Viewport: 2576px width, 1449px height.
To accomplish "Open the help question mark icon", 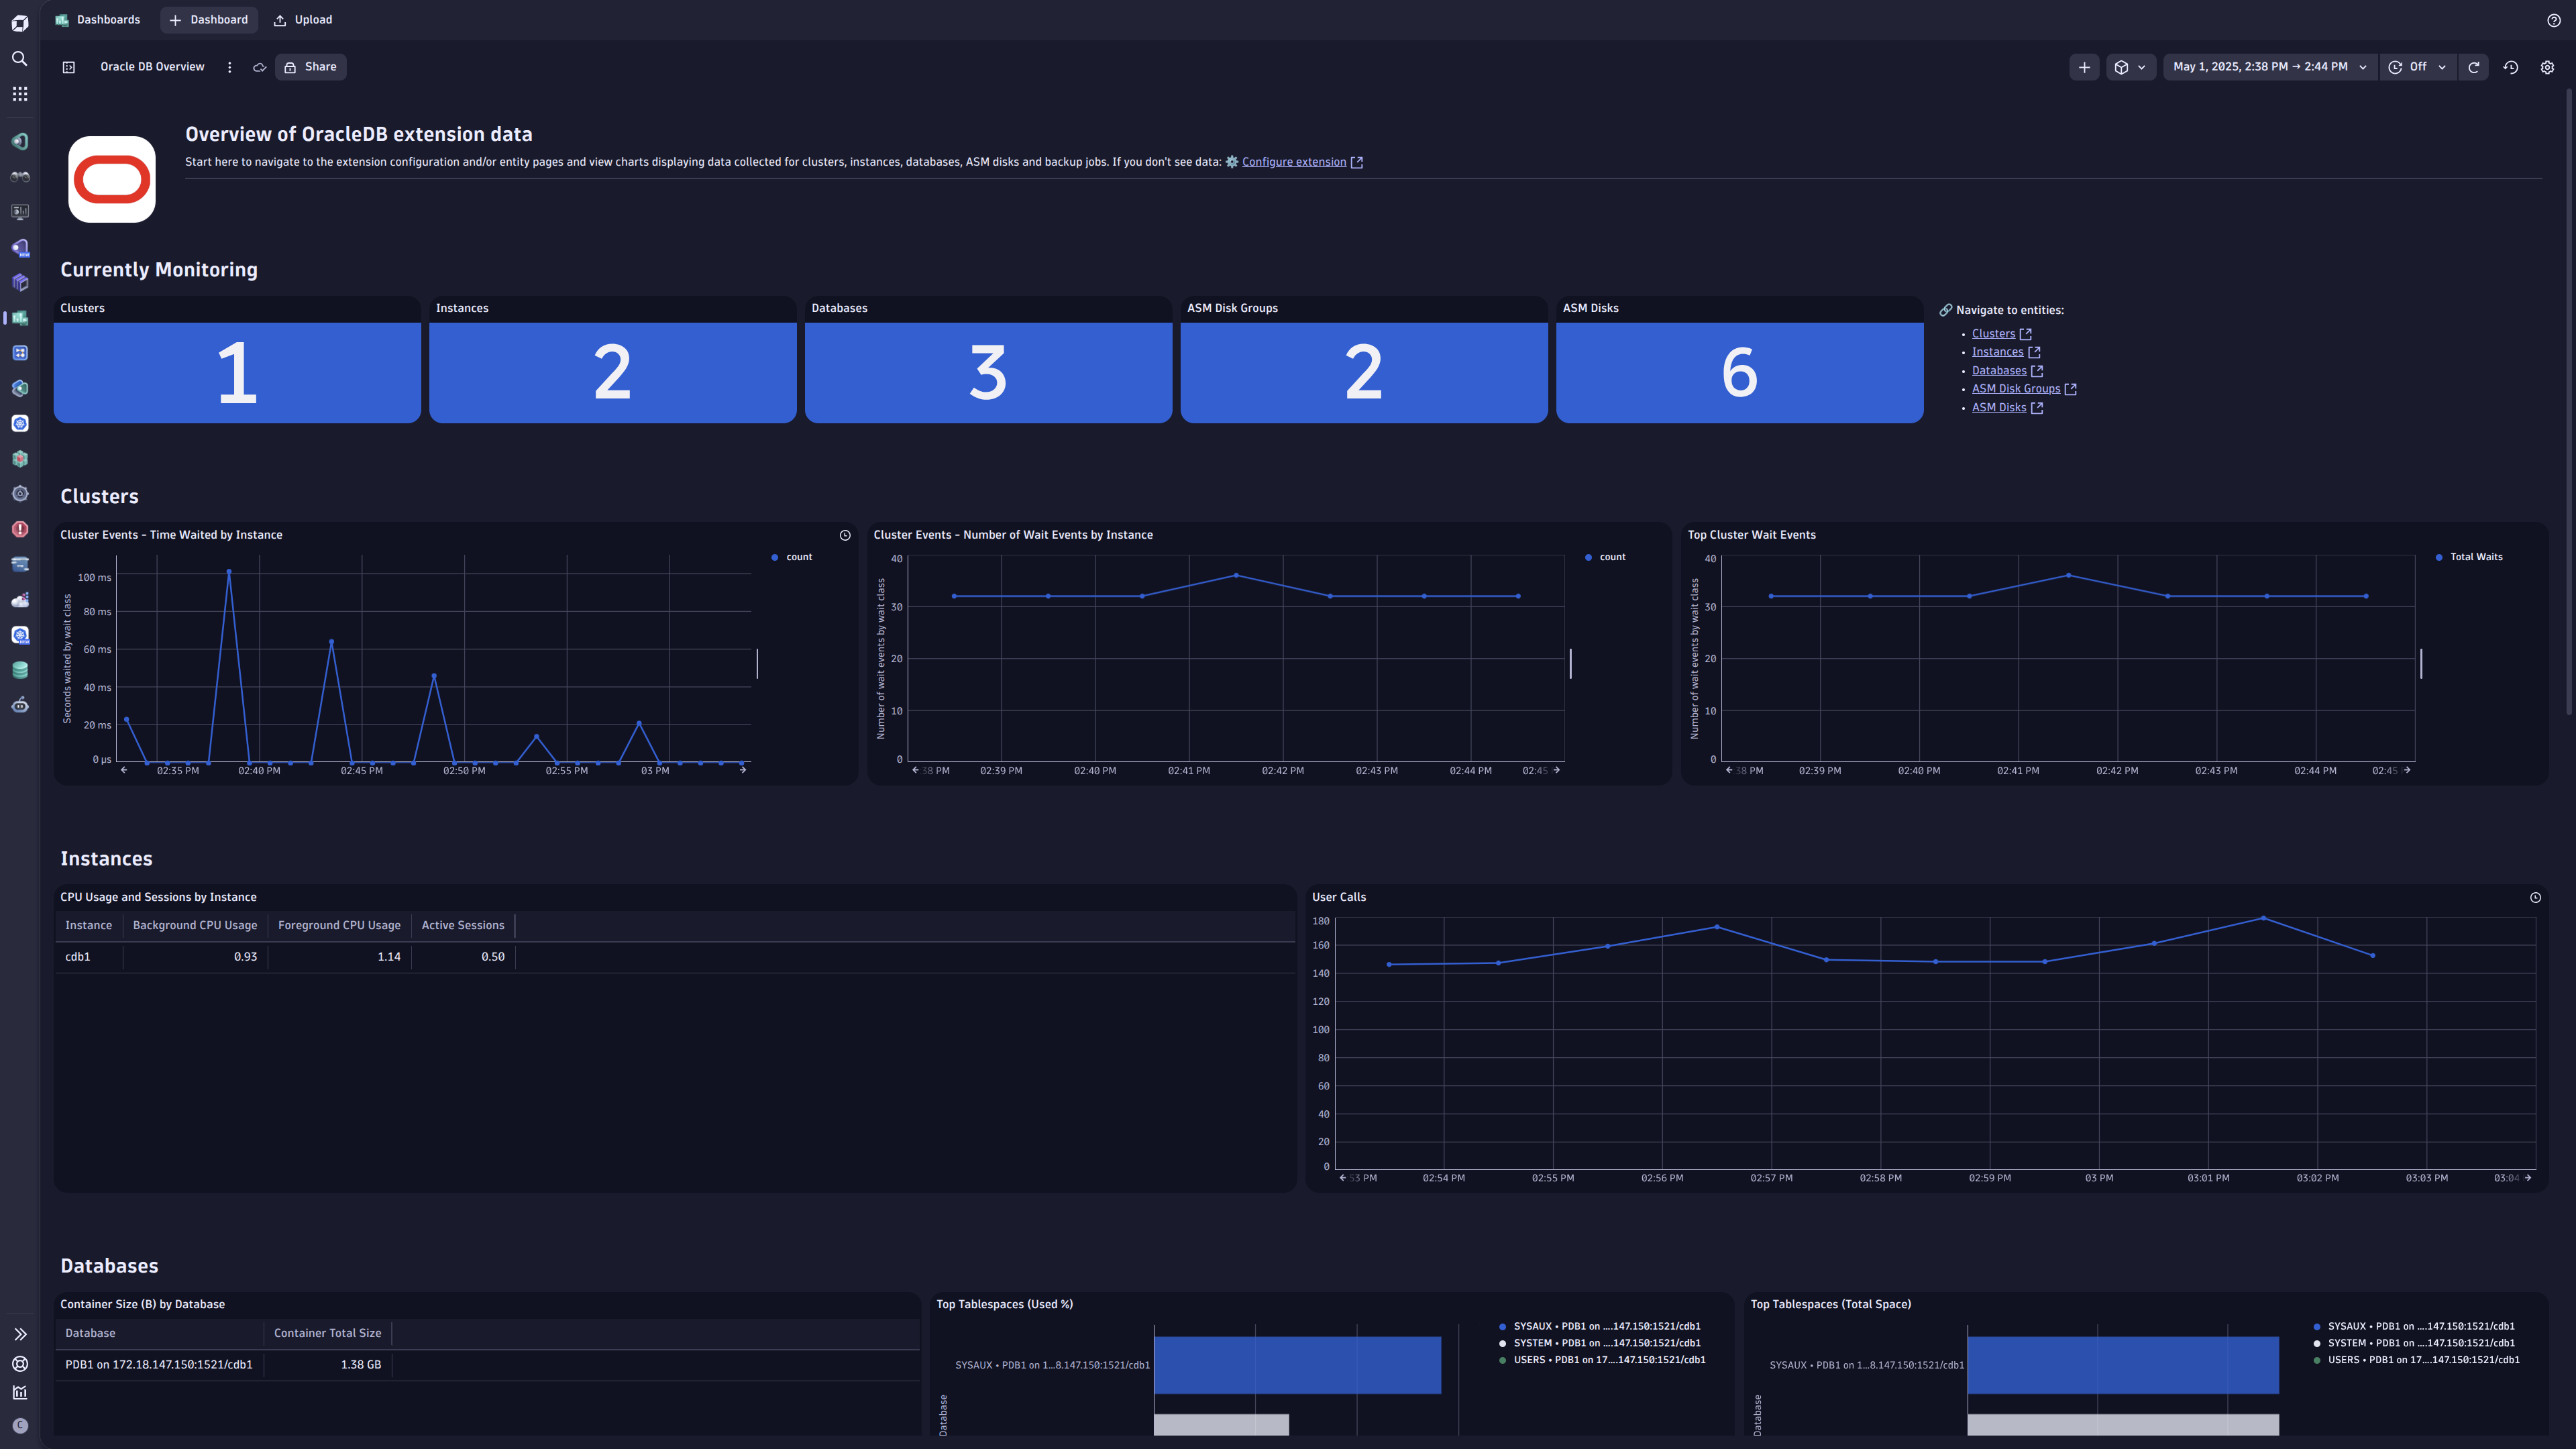I will point(2553,20).
